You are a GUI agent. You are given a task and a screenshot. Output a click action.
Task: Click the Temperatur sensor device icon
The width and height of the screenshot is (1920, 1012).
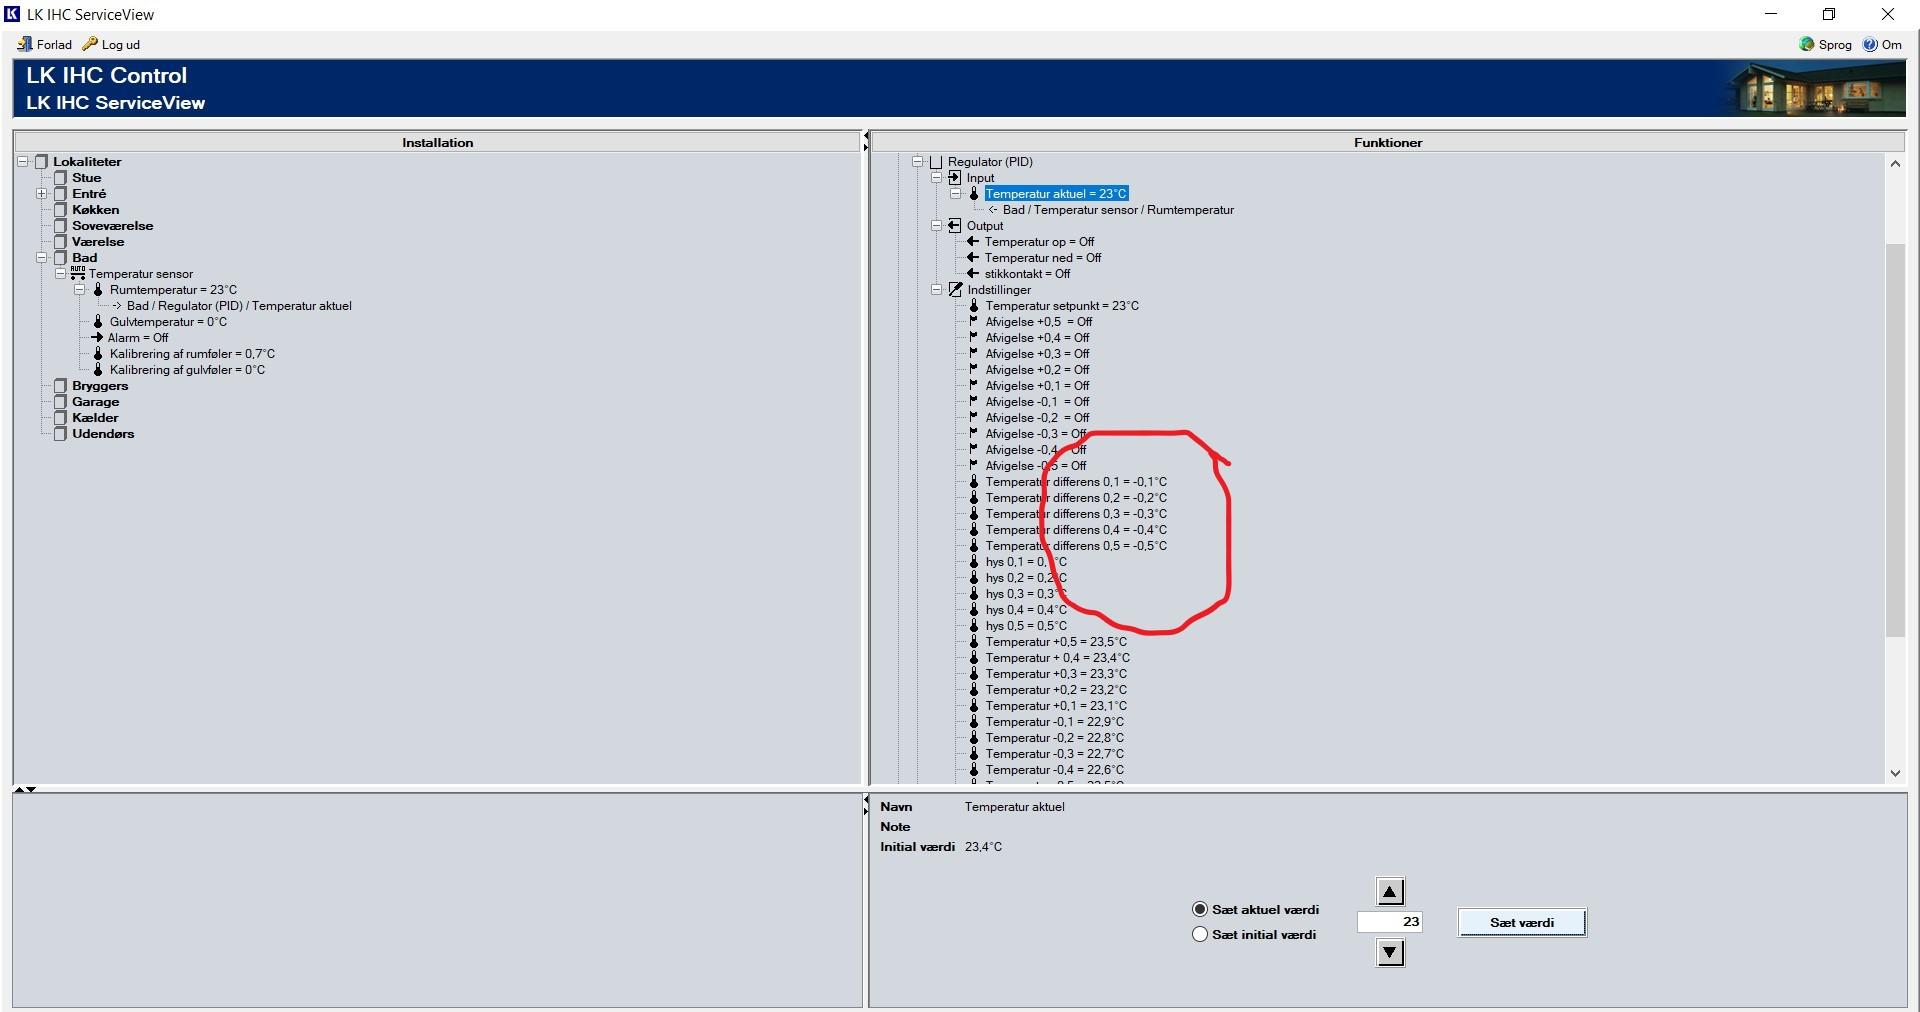(x=77, y=273)
